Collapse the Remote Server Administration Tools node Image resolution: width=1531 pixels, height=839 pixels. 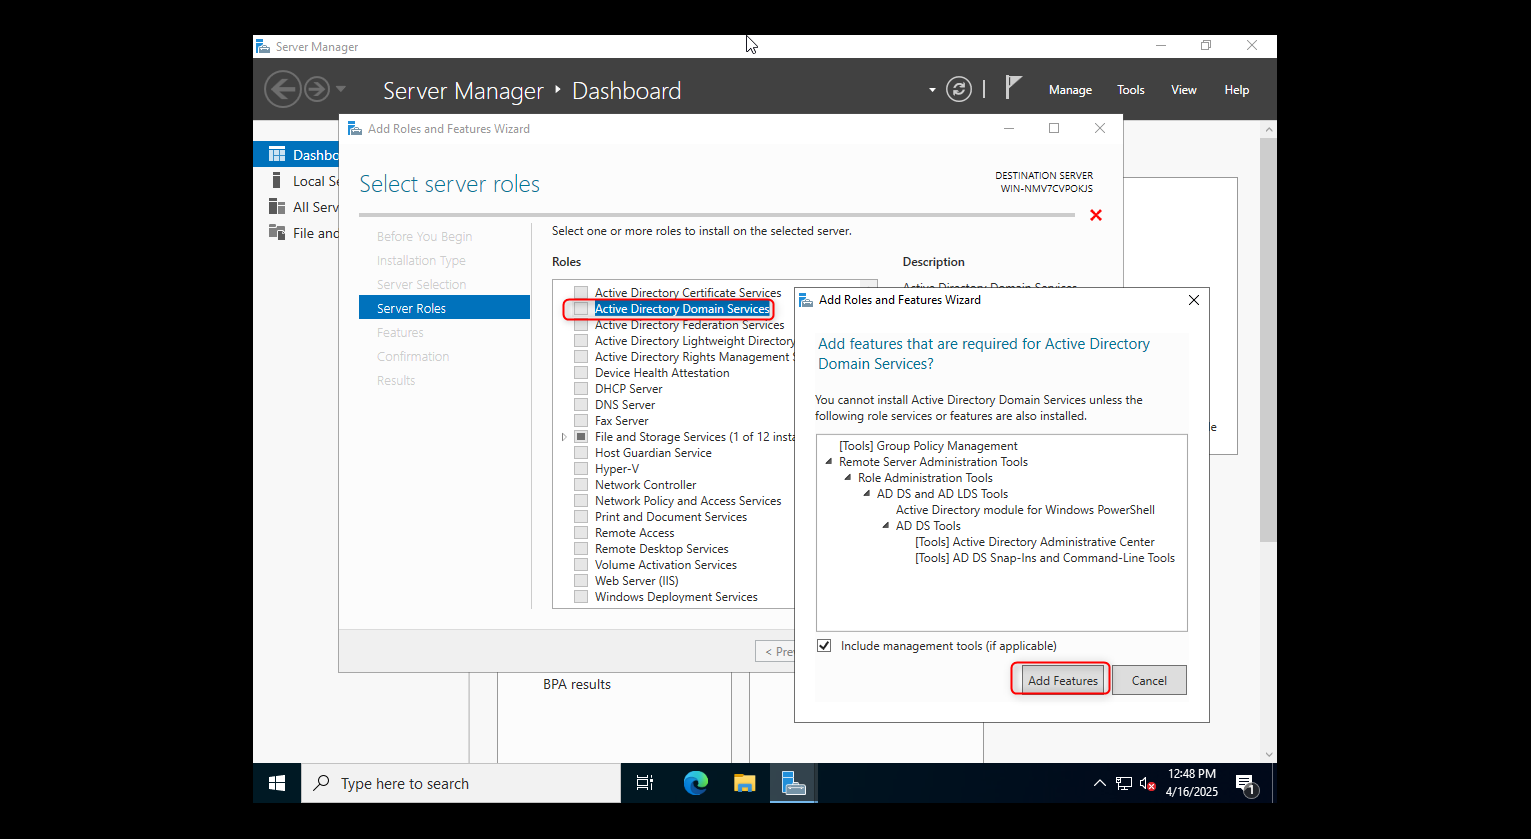click(829, 462)
